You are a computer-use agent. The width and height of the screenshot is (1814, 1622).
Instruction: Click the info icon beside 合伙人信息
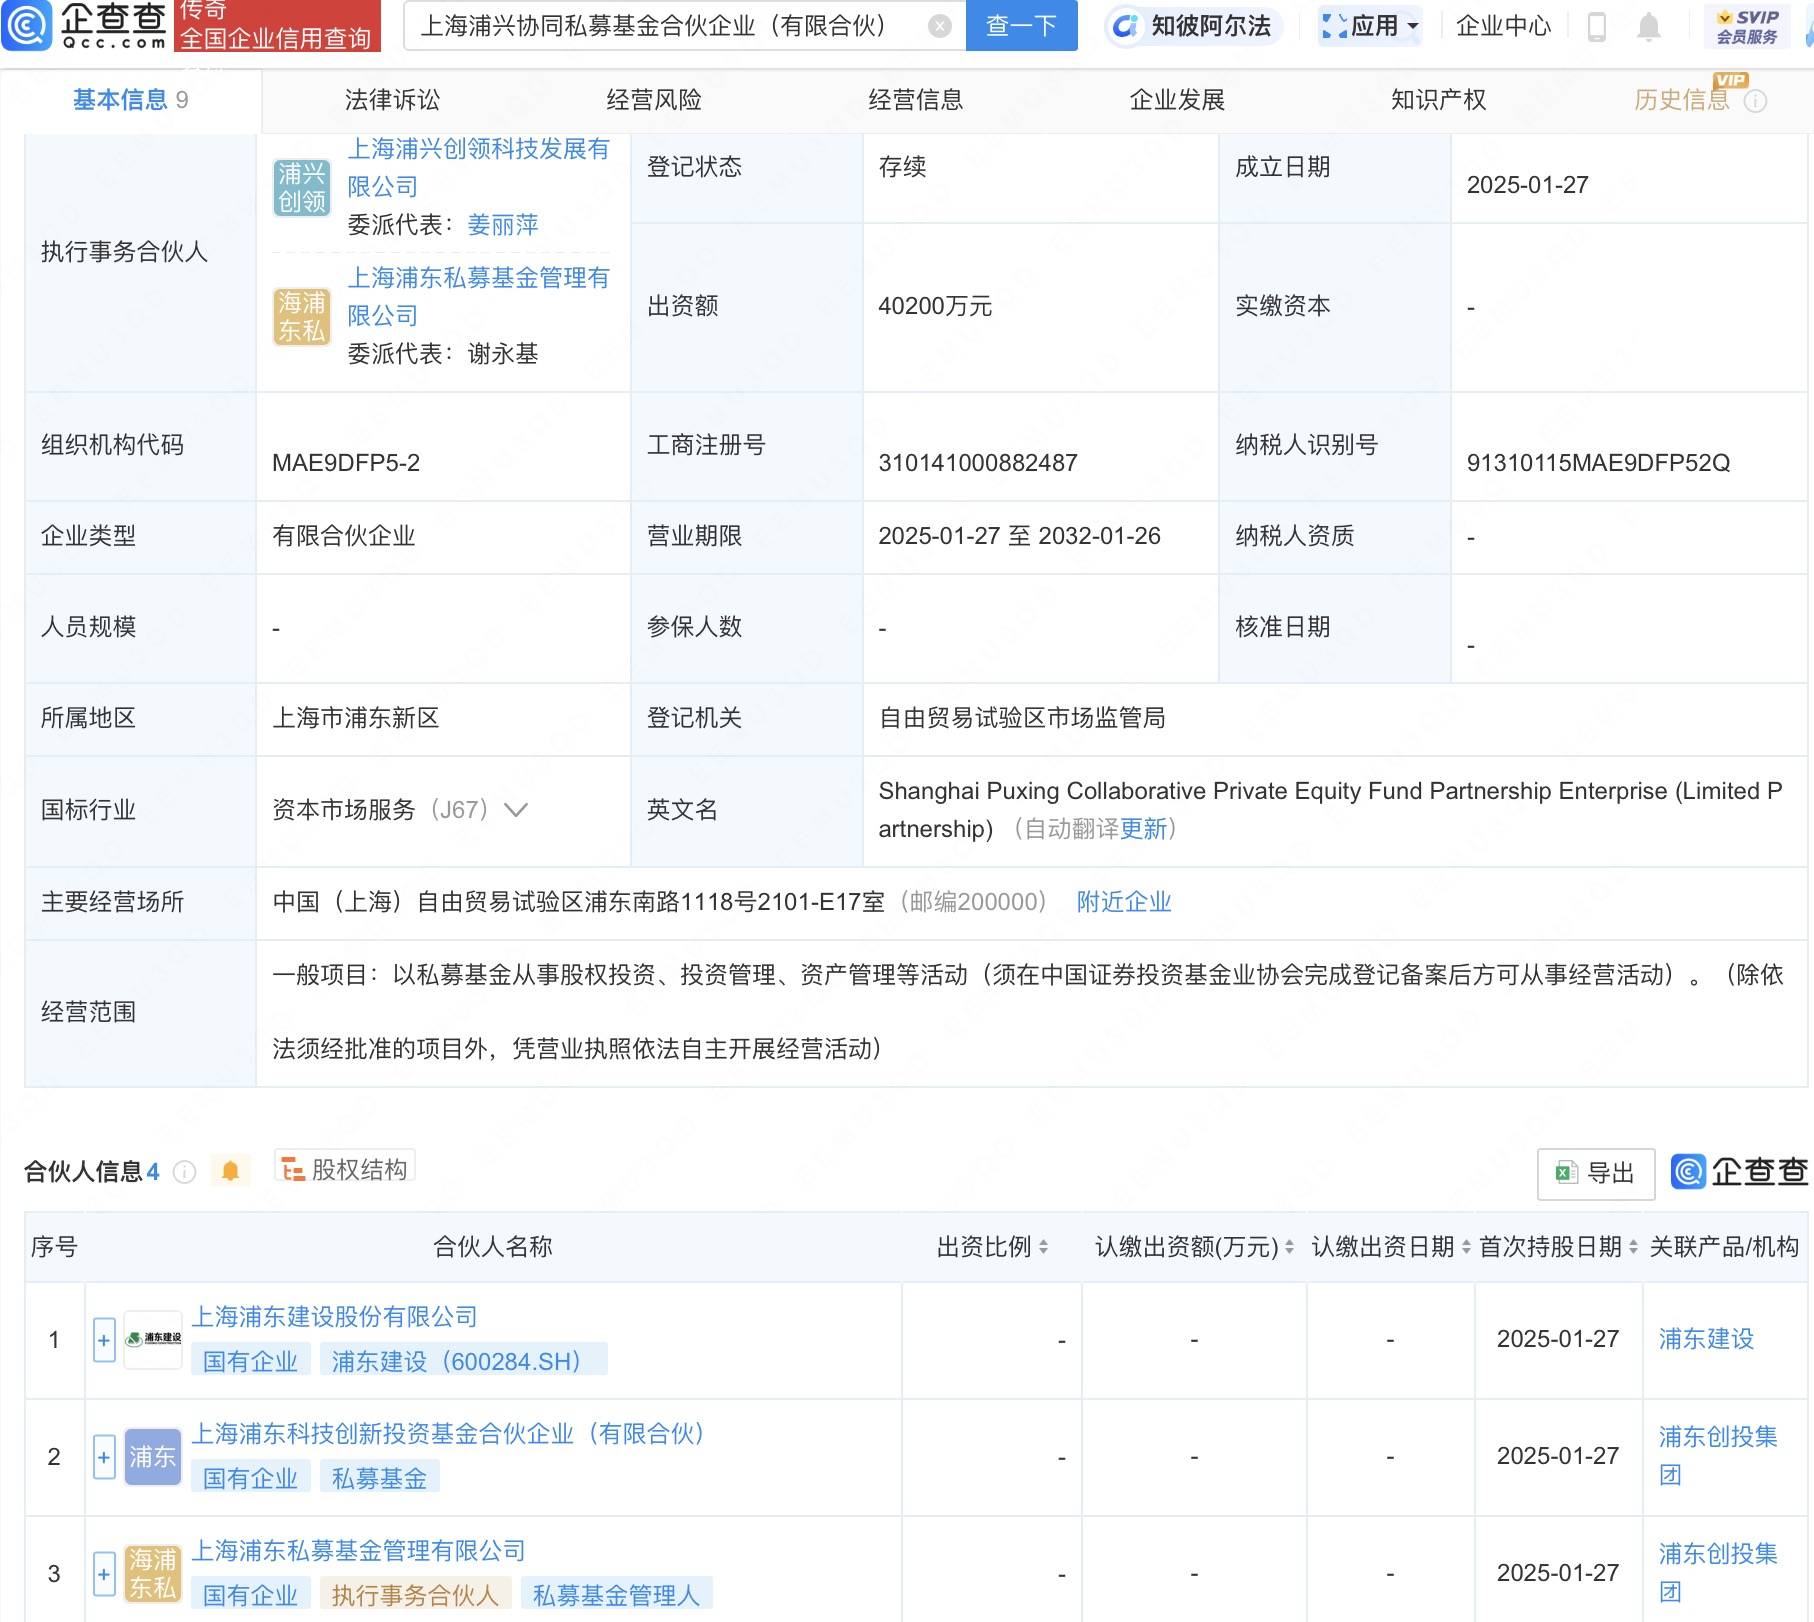click(x=185, y=1171)
